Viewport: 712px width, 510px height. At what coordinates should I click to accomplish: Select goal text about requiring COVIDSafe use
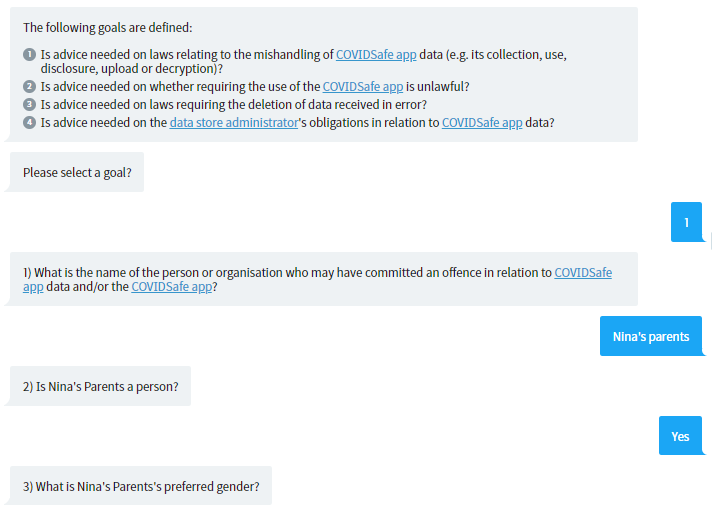point(255,87)
